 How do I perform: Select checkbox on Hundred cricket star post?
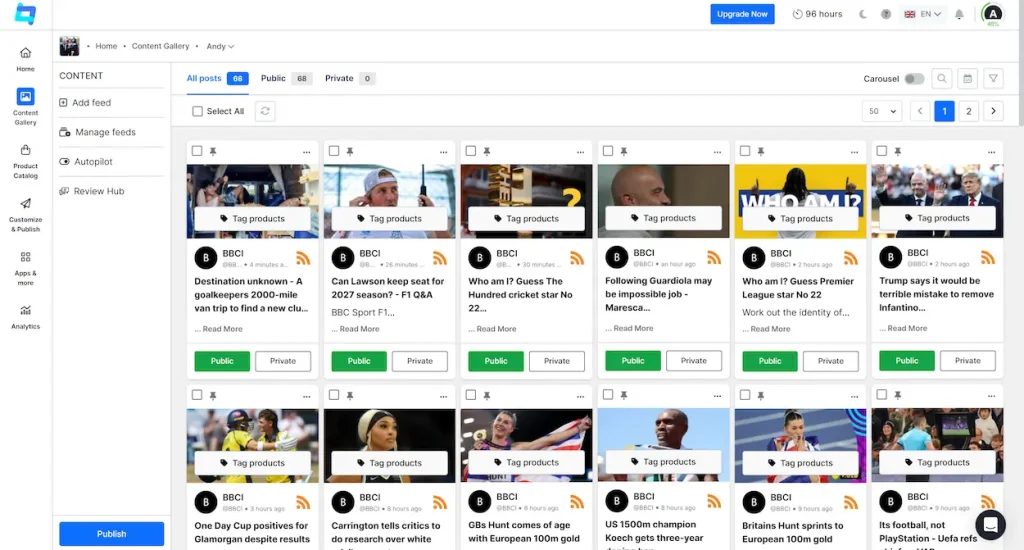point(471,151)
